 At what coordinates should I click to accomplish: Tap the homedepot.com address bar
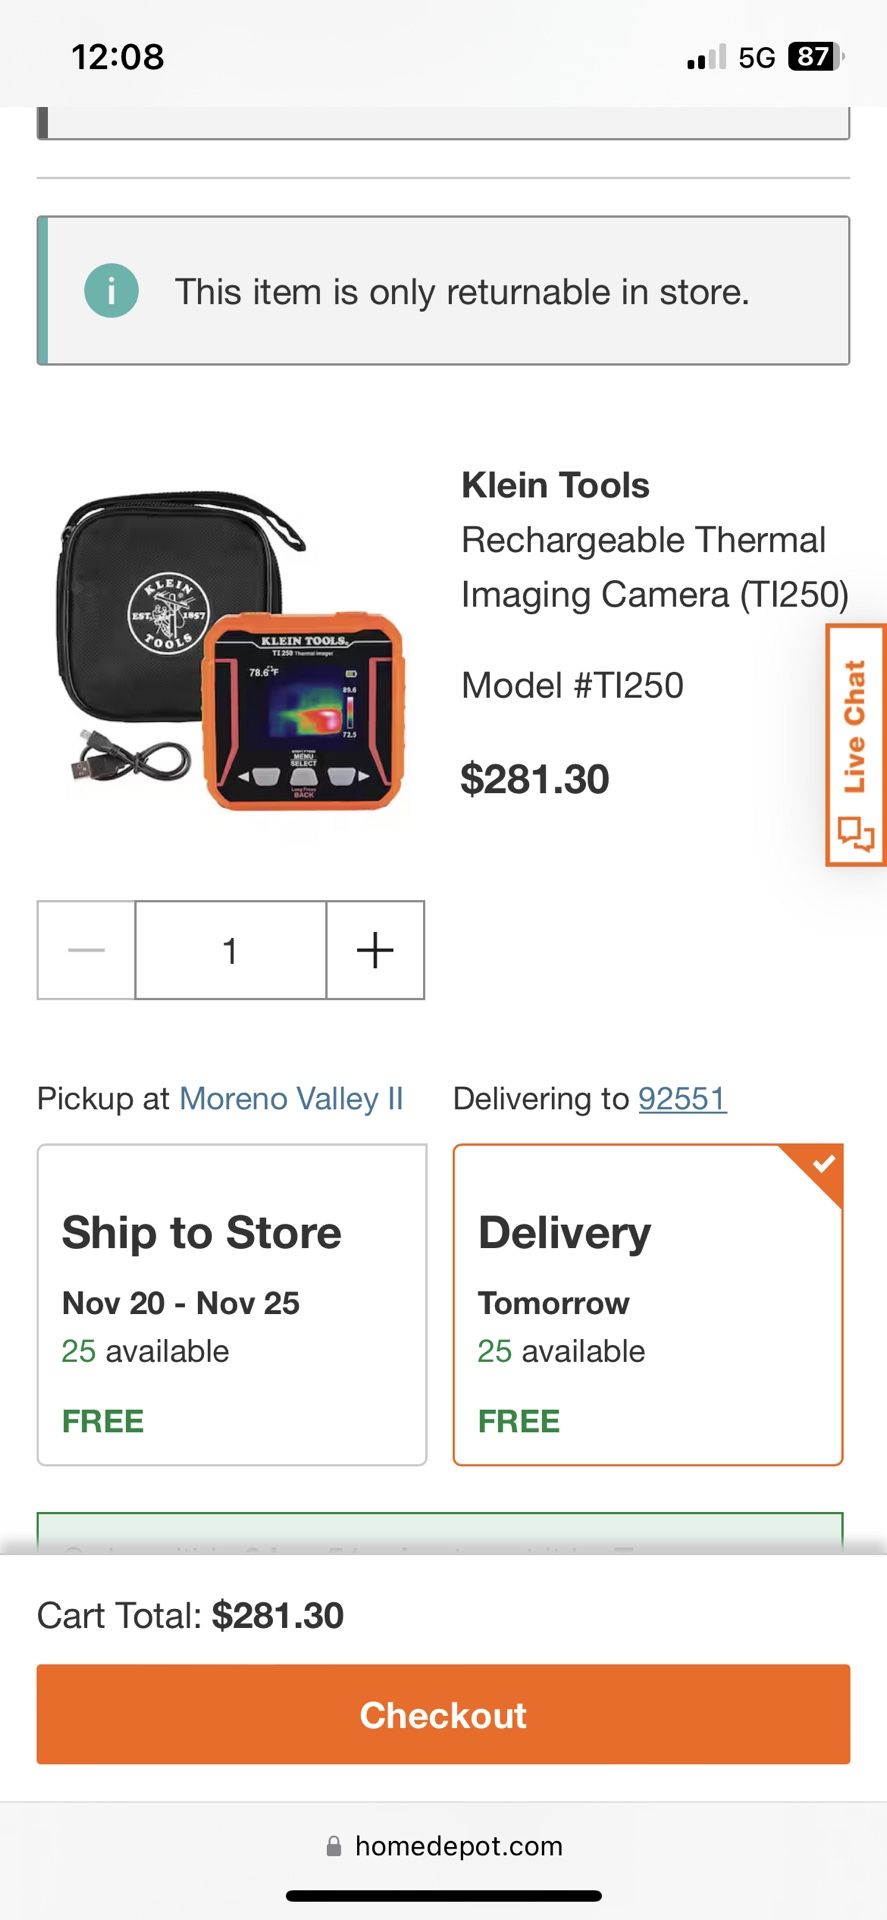(x=458, y=1846)
